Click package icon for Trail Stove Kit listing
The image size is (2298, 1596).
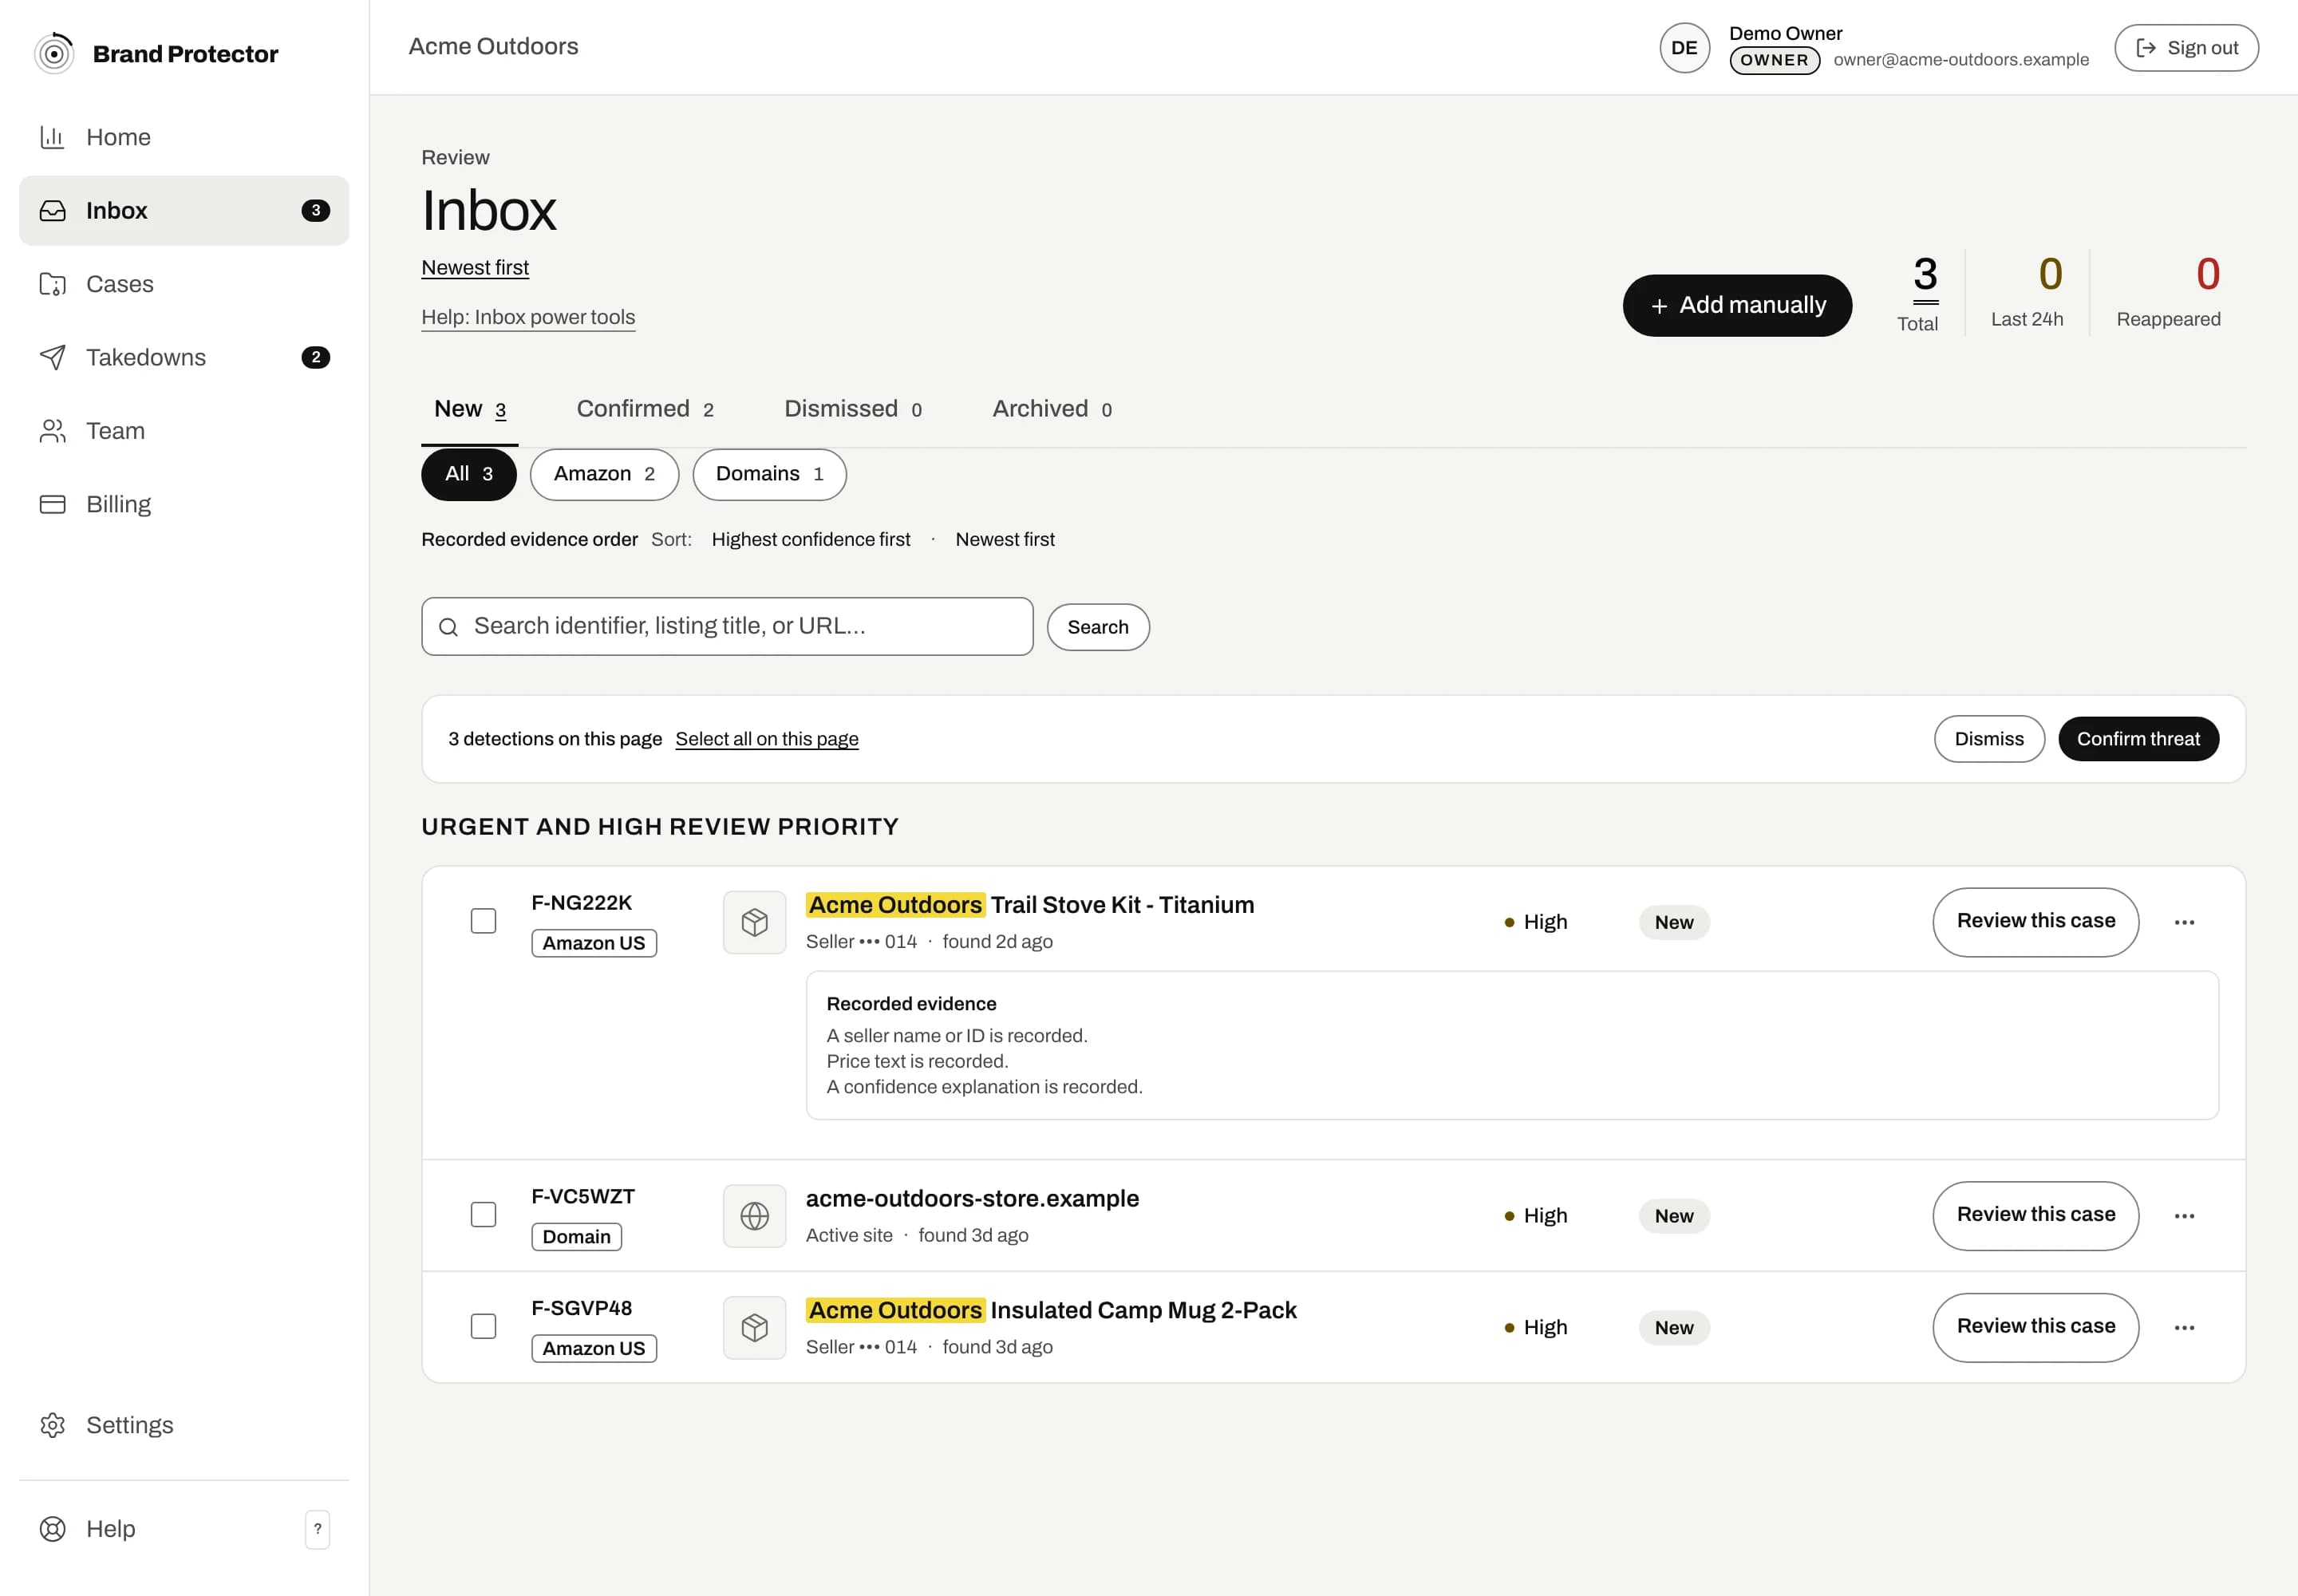755,922
